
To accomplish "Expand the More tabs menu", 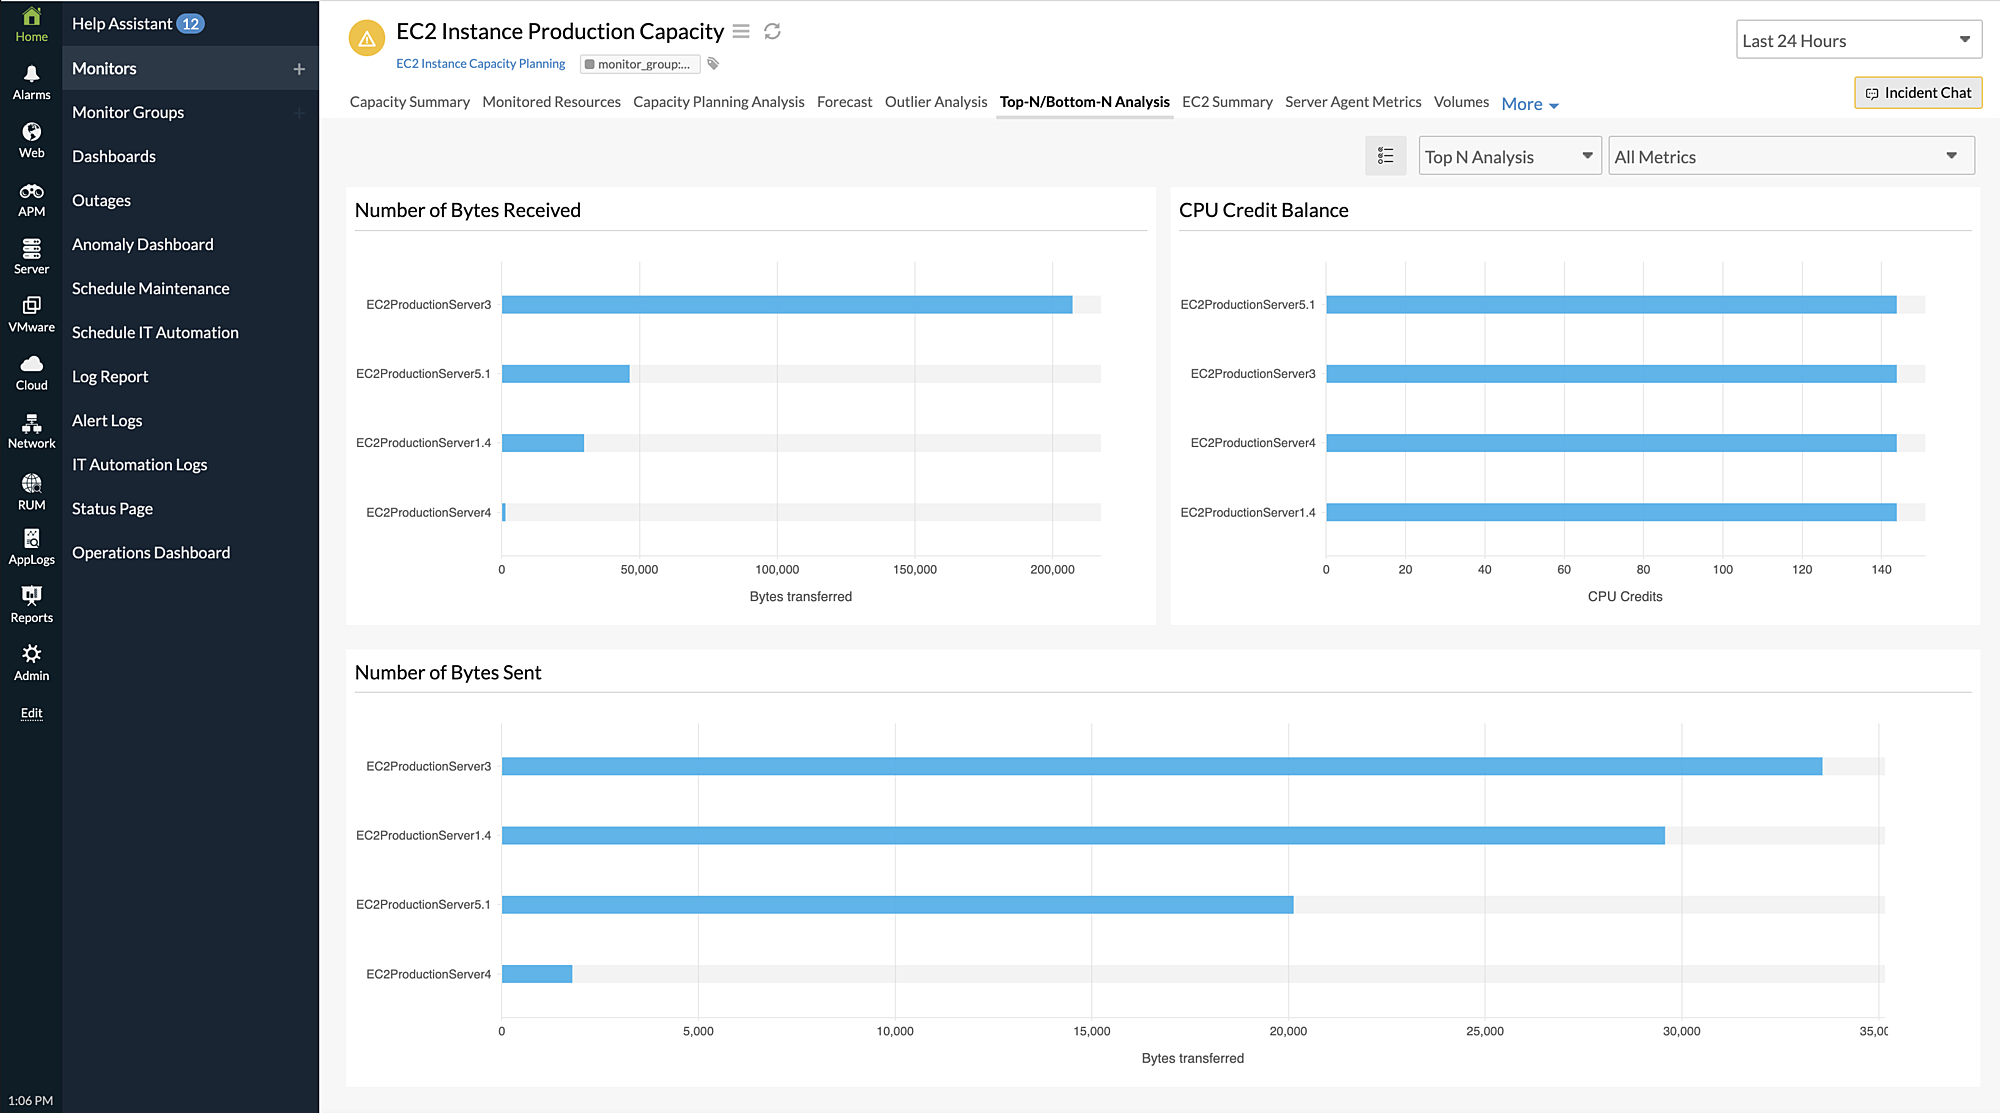I will click(x=1530, y=104).
